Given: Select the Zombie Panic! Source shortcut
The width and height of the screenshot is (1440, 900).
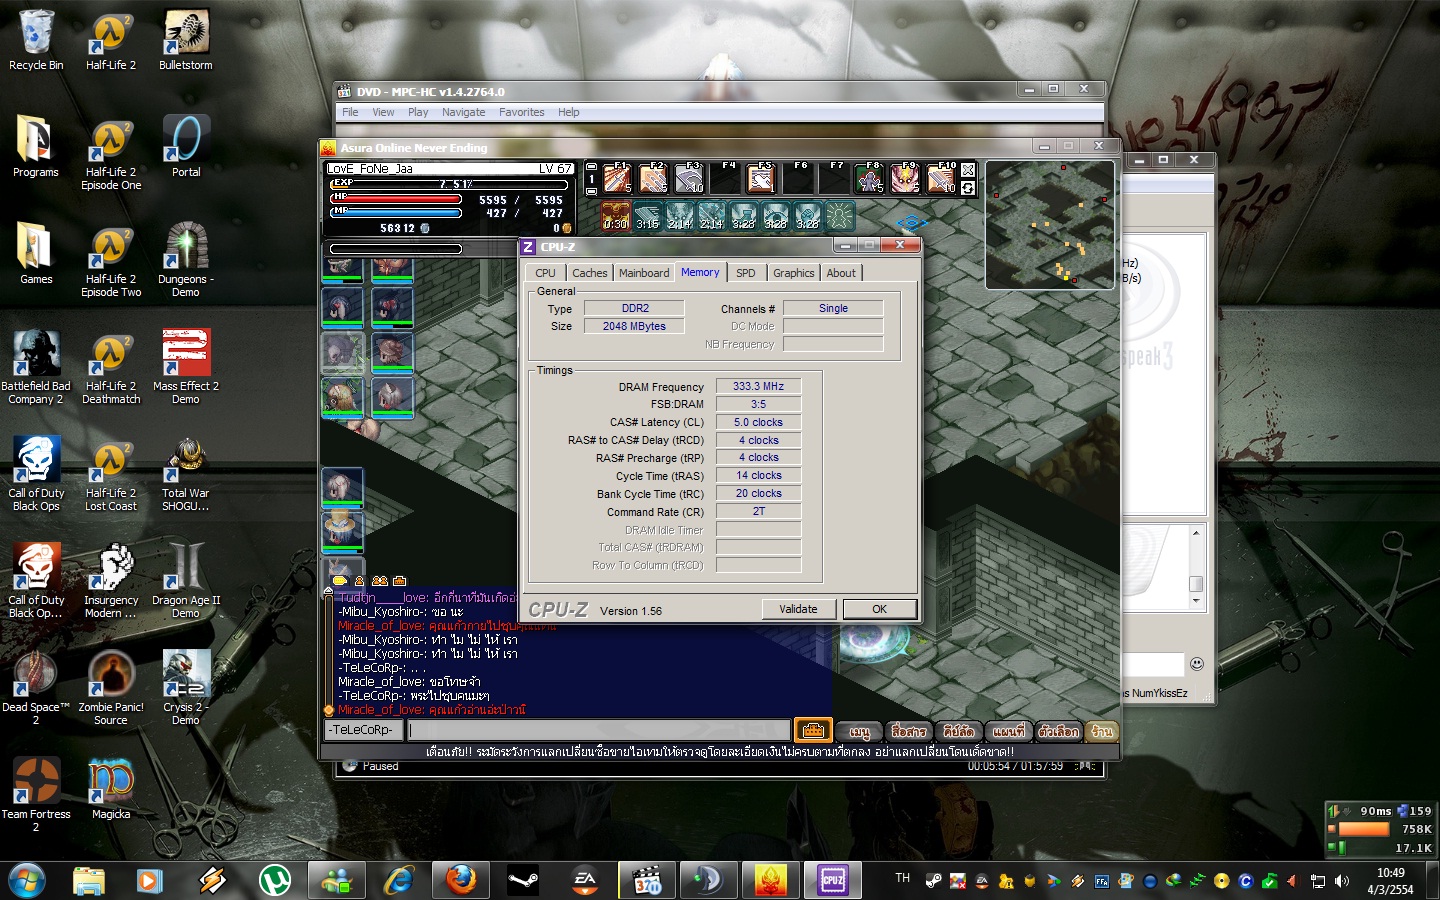Looking at the screenshot, I should [x=111, y=688].
